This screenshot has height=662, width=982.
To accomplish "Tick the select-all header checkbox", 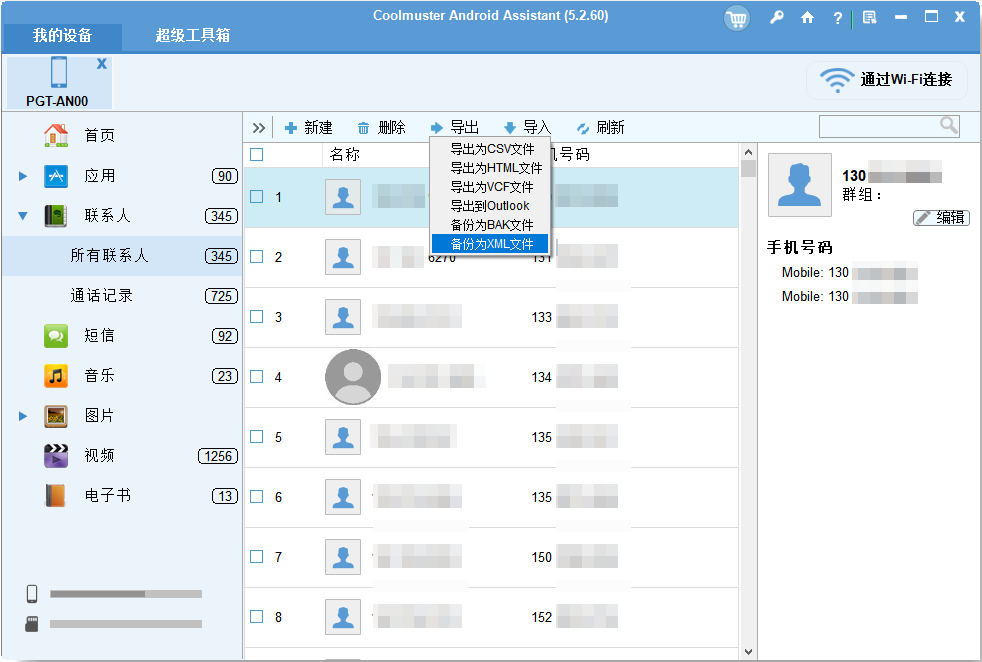I will click(x=257, y=155).
